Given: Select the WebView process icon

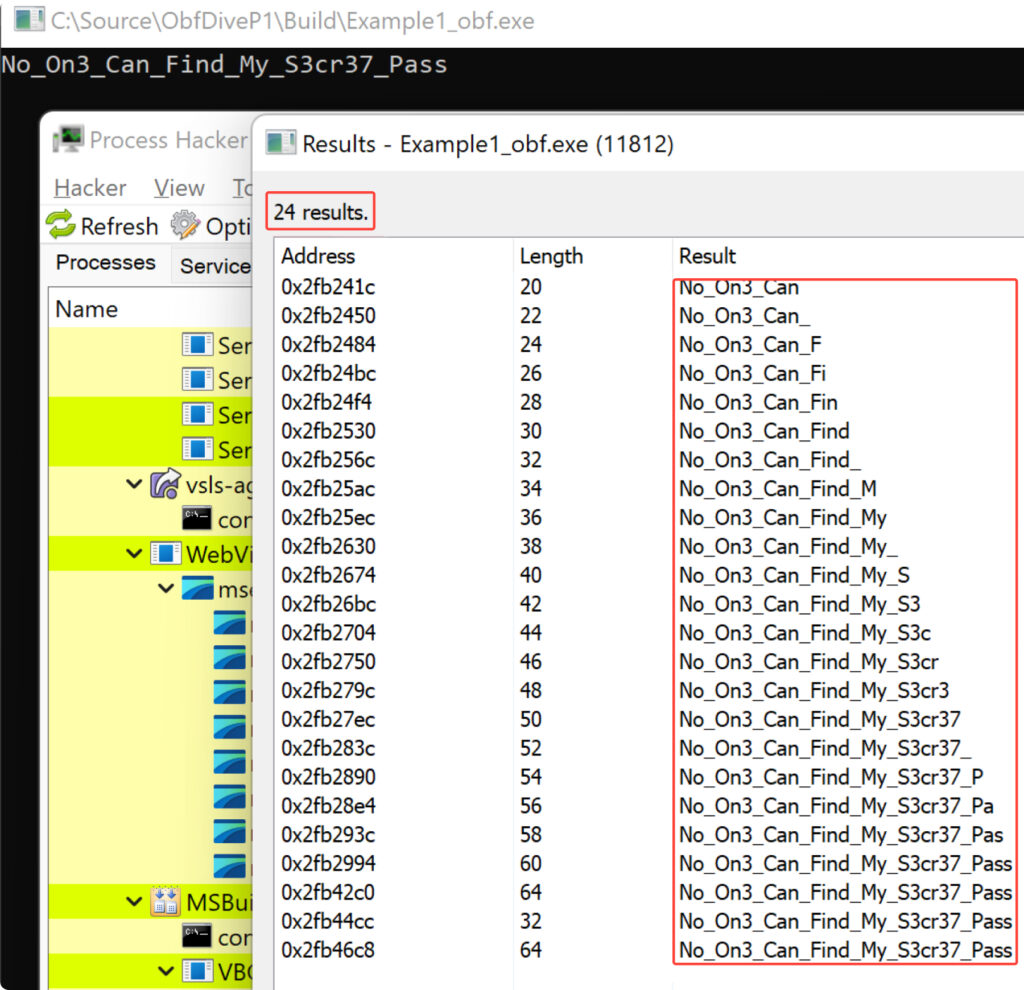Looking at the screenshot, I should click(x=165, y=553).
